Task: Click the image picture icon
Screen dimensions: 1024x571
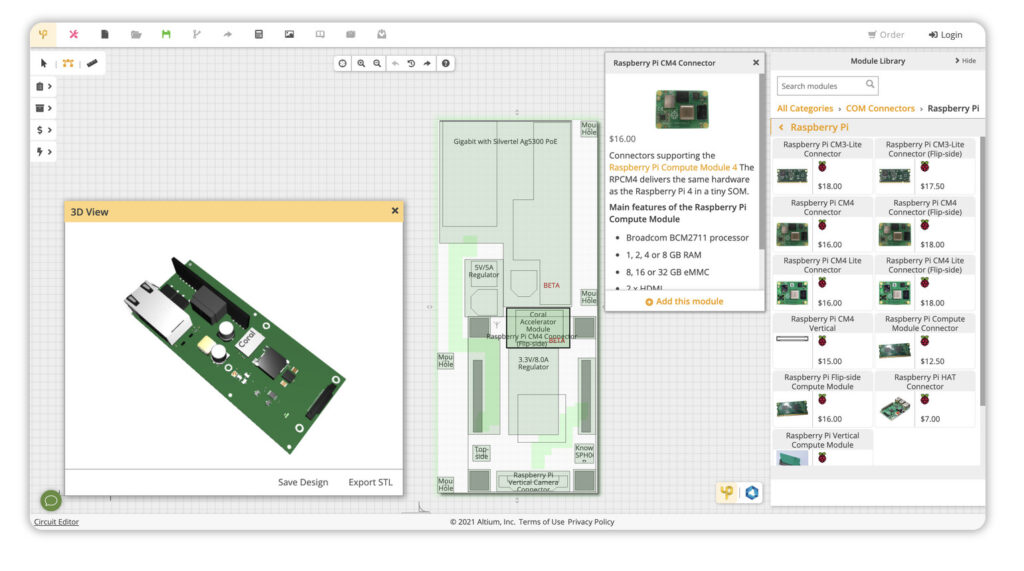Action: click(289, 34)
